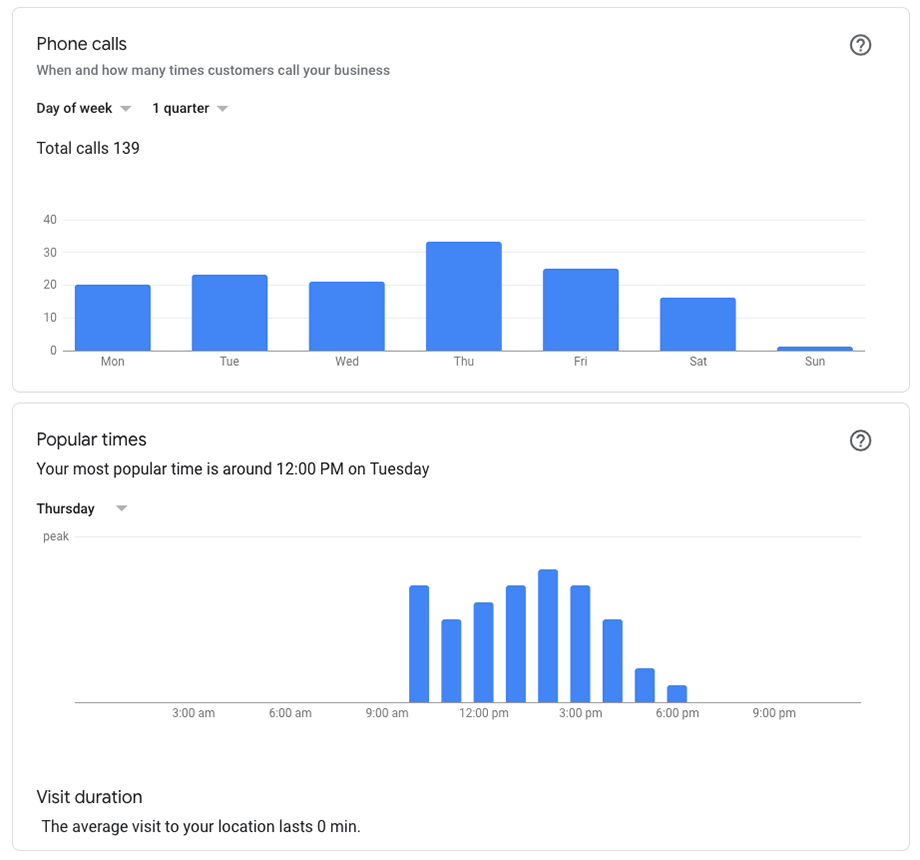Open the Thursday day selector dropdown
920x860 pixels.
click(82, 509)
